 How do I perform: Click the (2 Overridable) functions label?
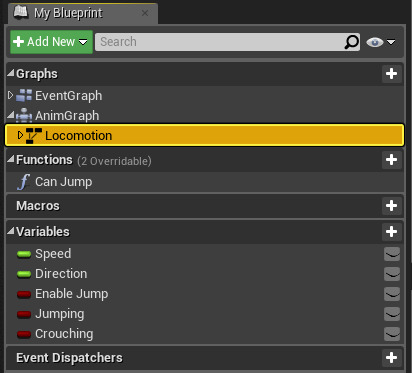tap(114, 161)
